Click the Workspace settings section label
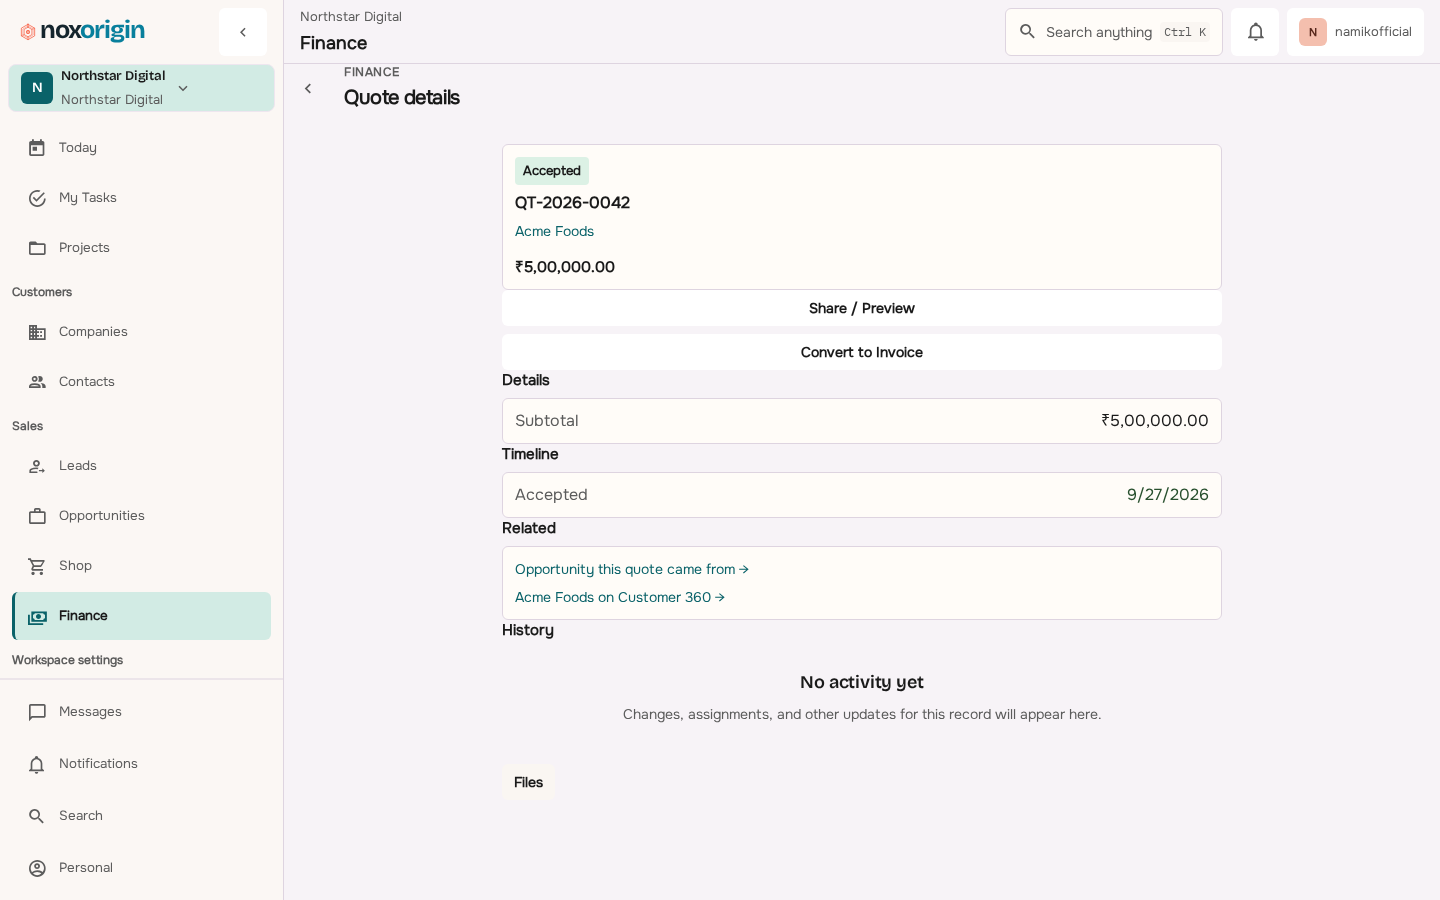 tap(67, 660)
